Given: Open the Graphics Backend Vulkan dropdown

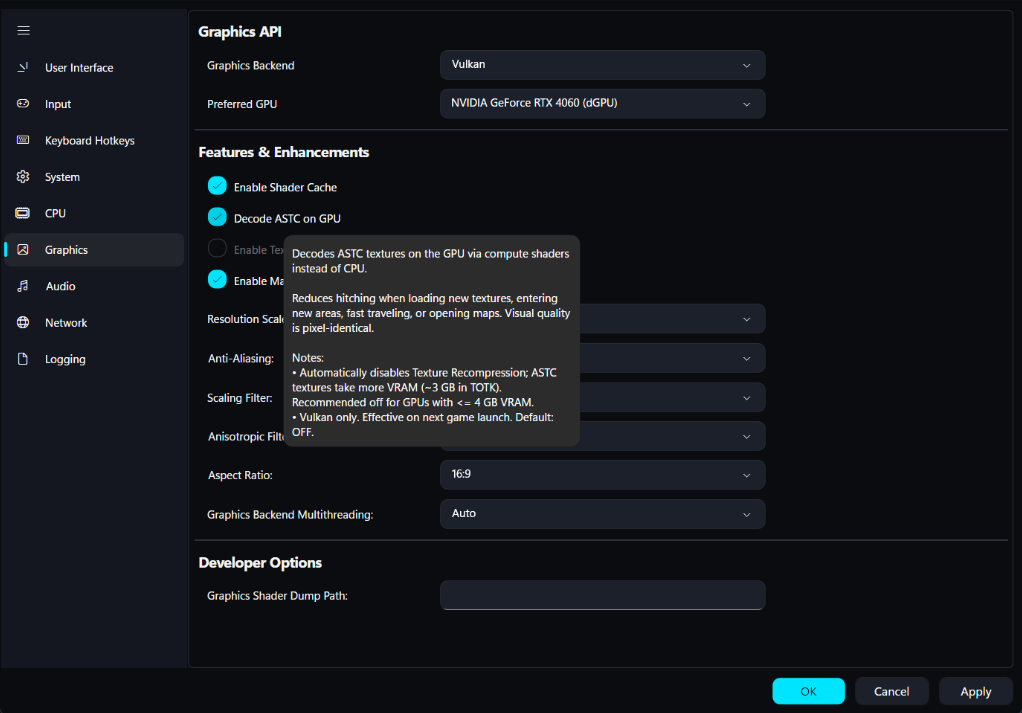Looking at the screenshot, I should point(602,65).
